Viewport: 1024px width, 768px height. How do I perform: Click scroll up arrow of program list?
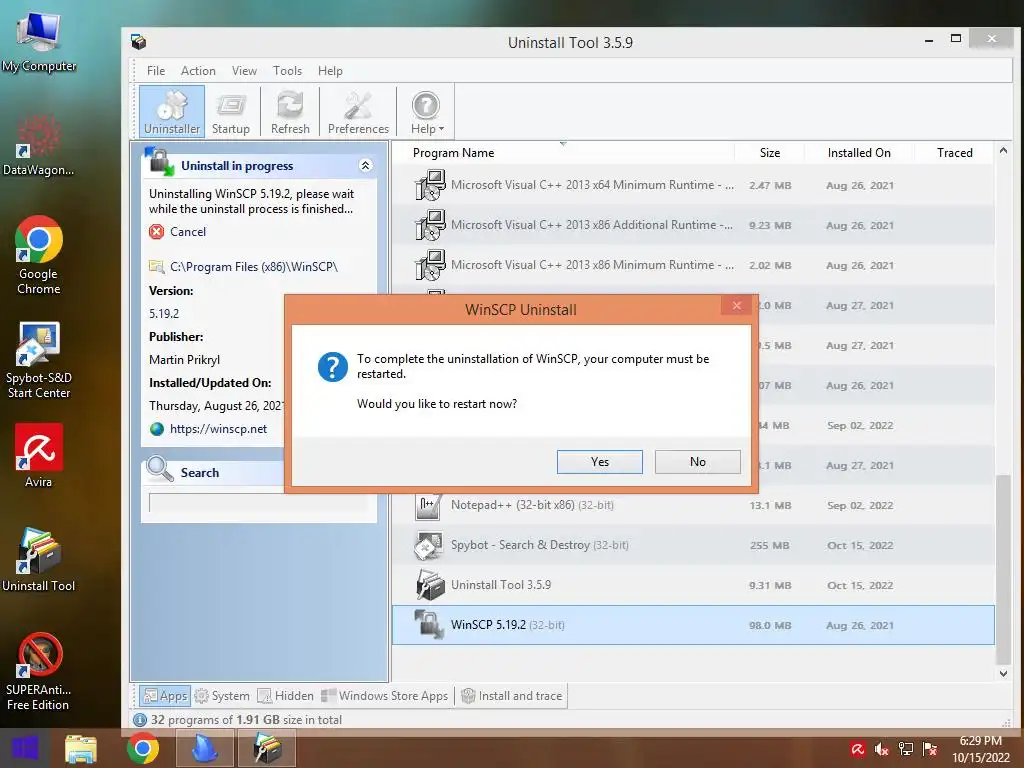point(1003,151)
